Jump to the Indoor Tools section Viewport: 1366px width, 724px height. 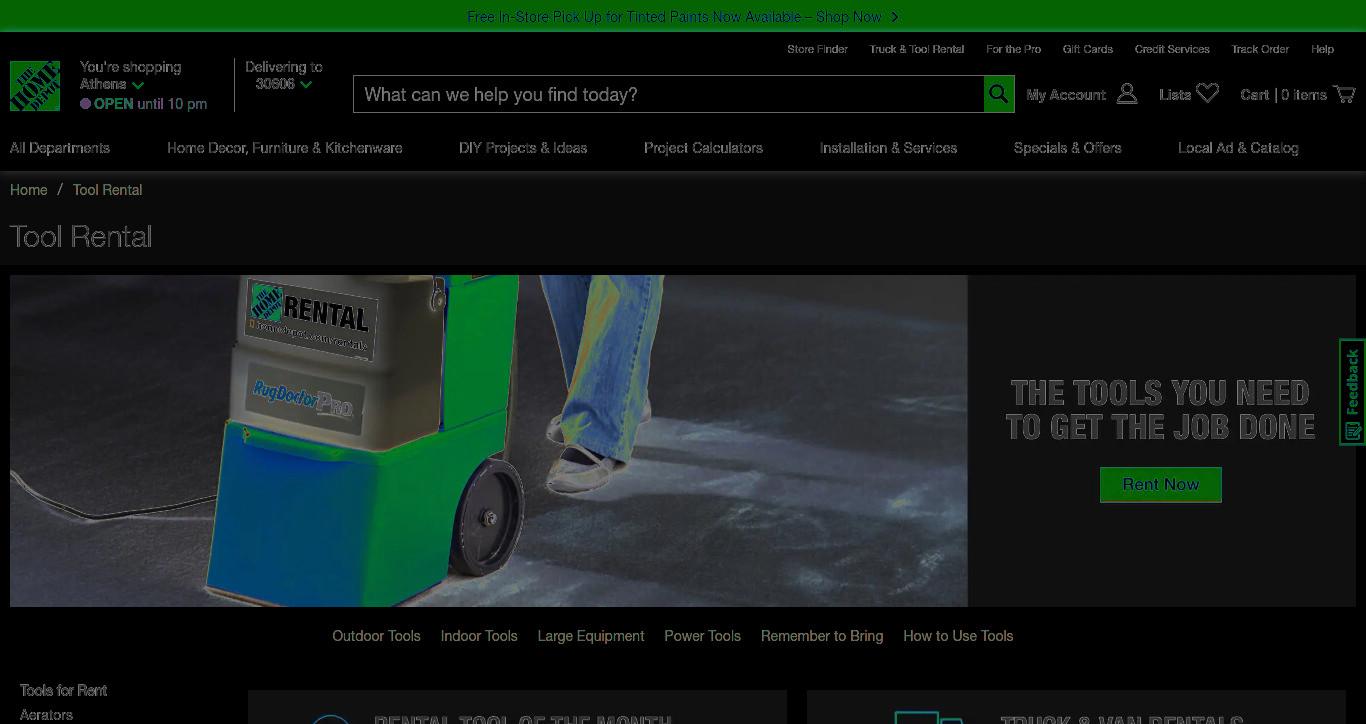[479, 636]
